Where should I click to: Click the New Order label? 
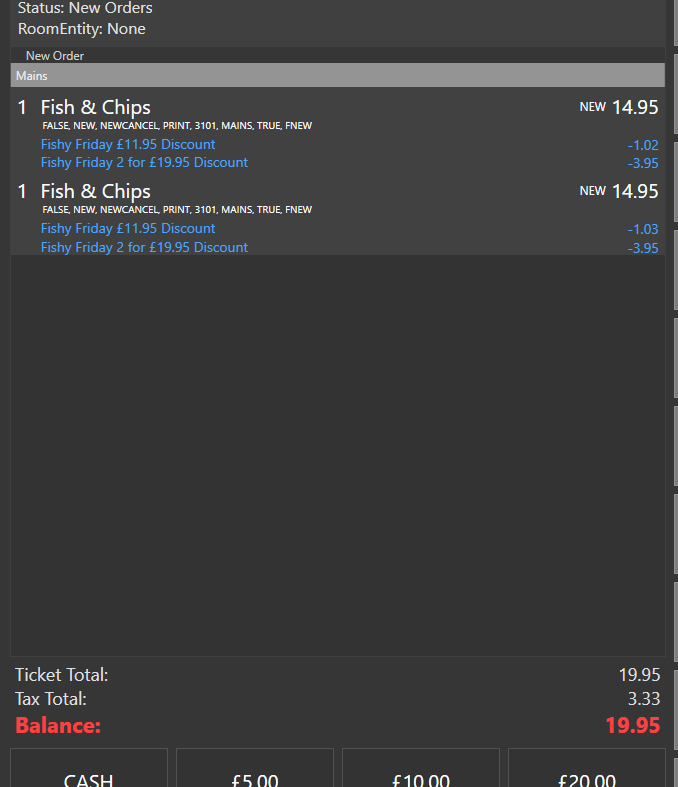click(x=55, y=56)
